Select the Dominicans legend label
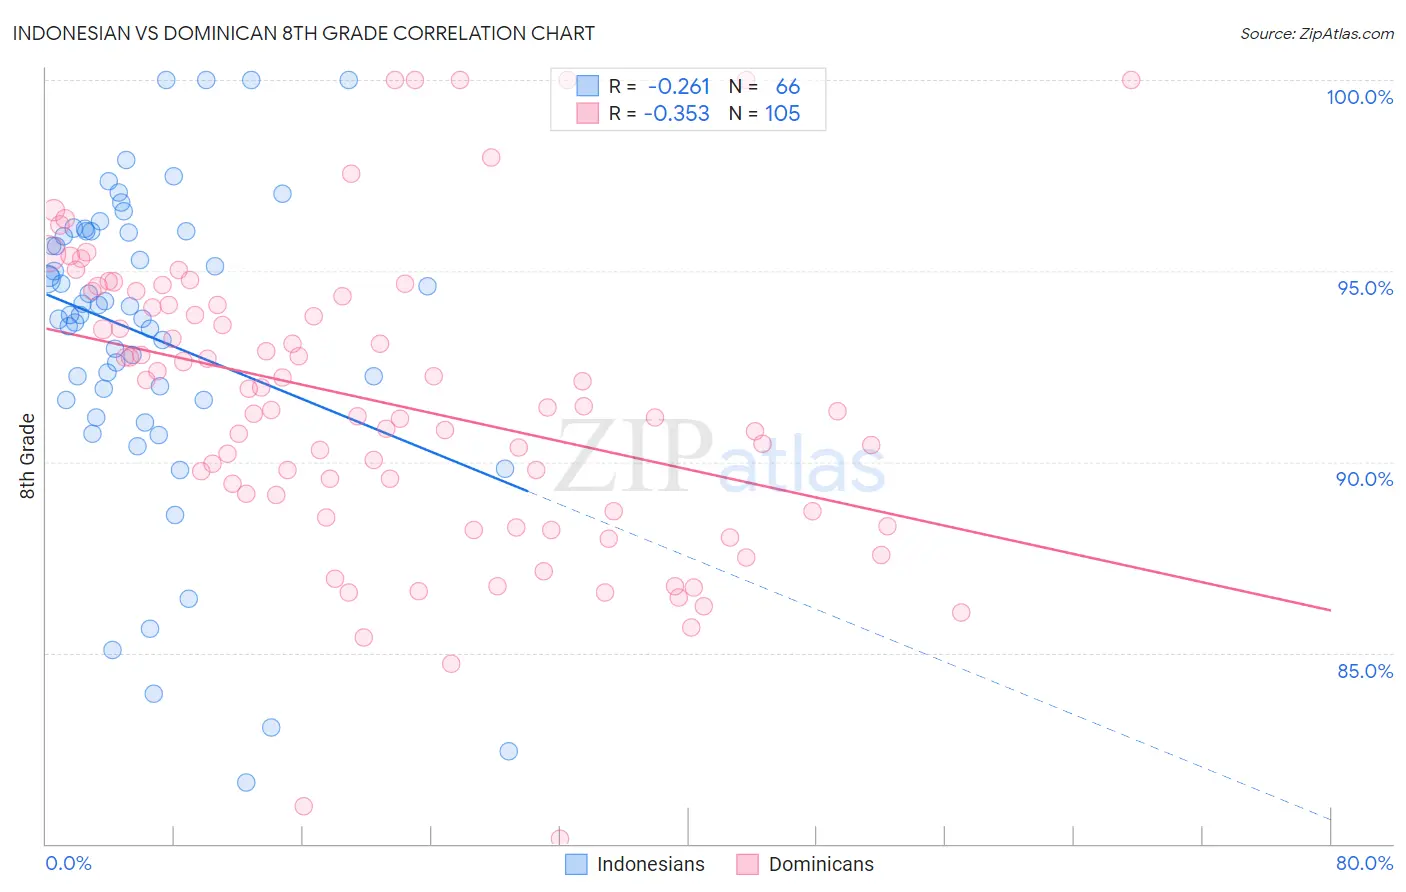This screenshot has width=1406, height=892. pos(821,864)
